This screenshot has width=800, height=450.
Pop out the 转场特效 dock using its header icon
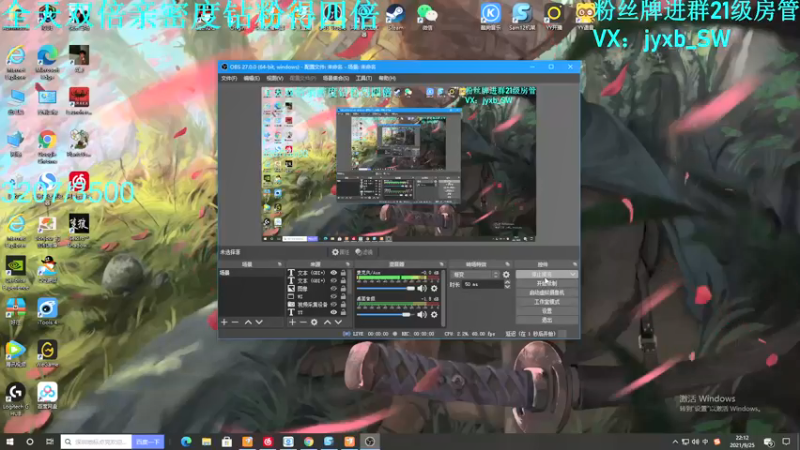point(507,264)
